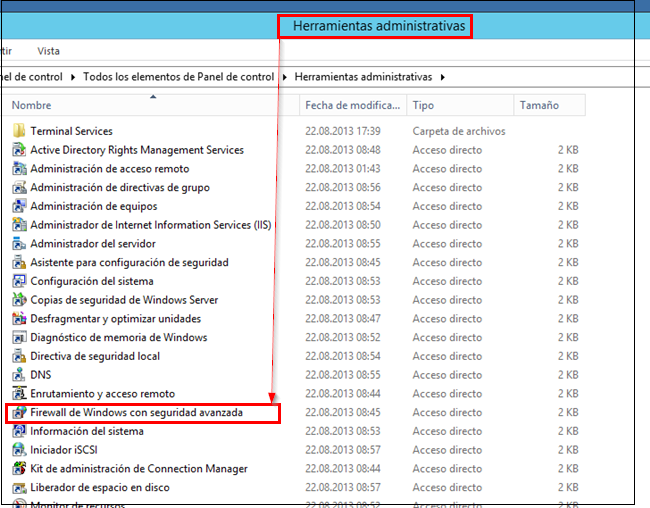Click the DNS shortcut icon
This screenshot has height=508, width=650.
pyautogui.click(x=19, y=375)
